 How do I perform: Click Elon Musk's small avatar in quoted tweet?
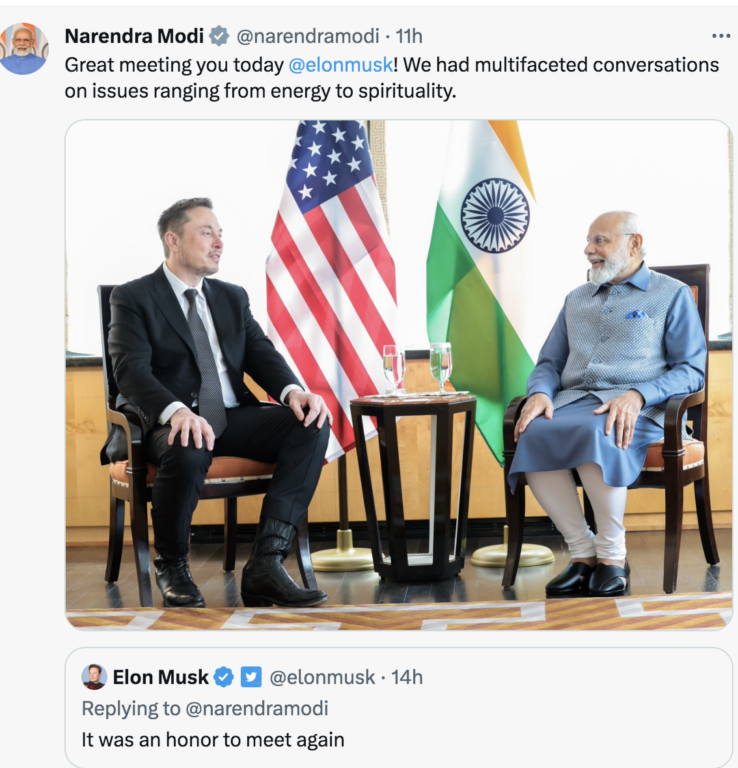click(x=94, y=677)
